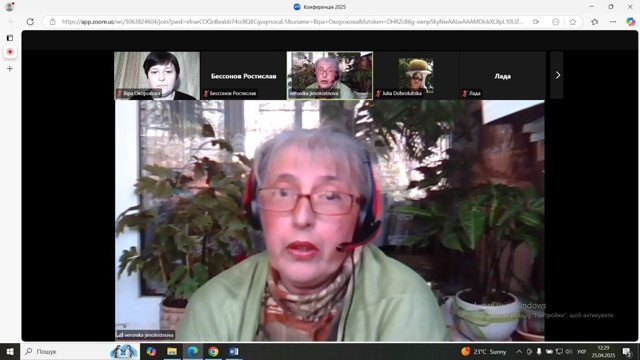Refresh the Zoom web page

[30, 22]
